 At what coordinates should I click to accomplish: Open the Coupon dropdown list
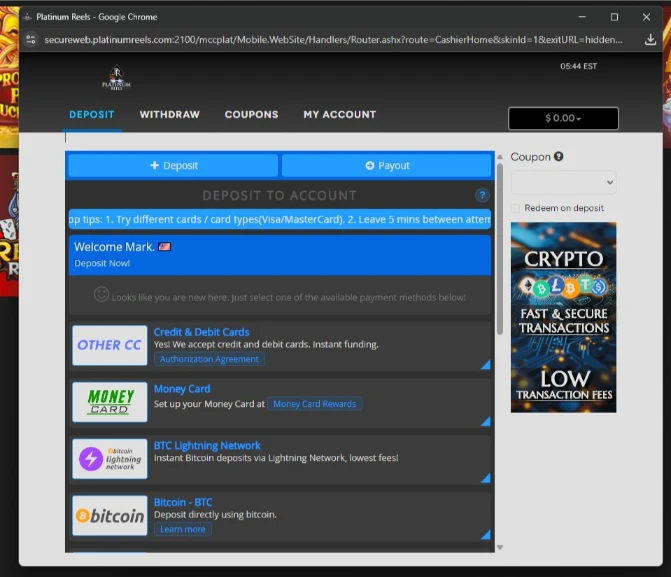coord(563,182)
